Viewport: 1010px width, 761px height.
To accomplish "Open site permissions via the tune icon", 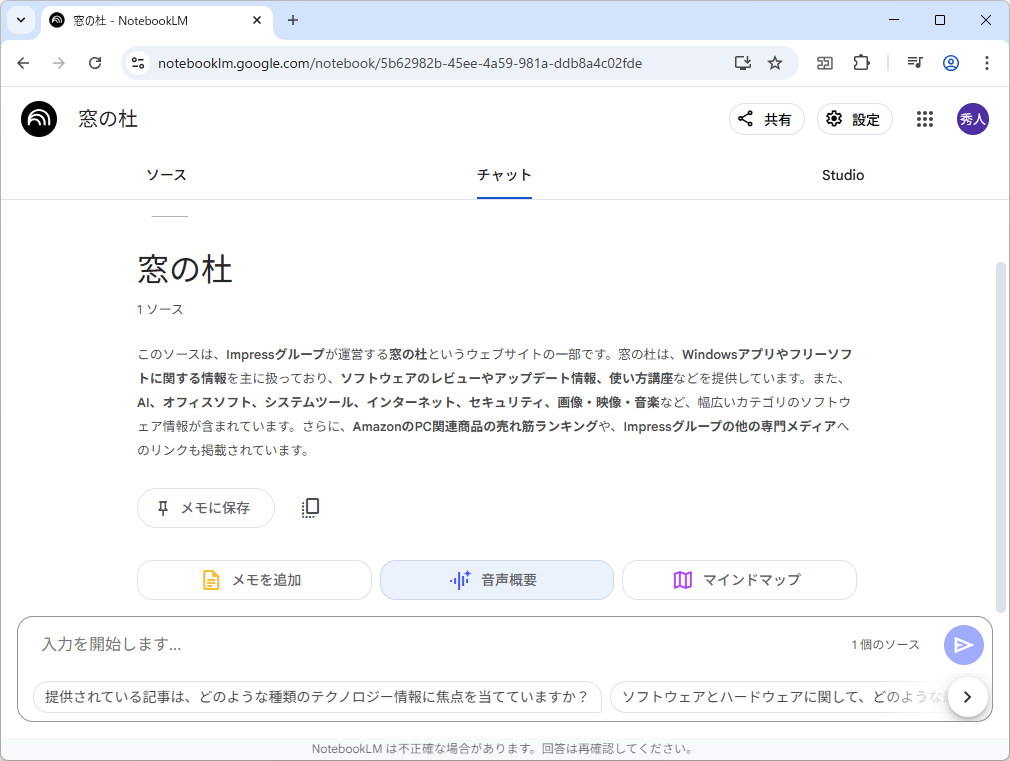I will (136, 62).
